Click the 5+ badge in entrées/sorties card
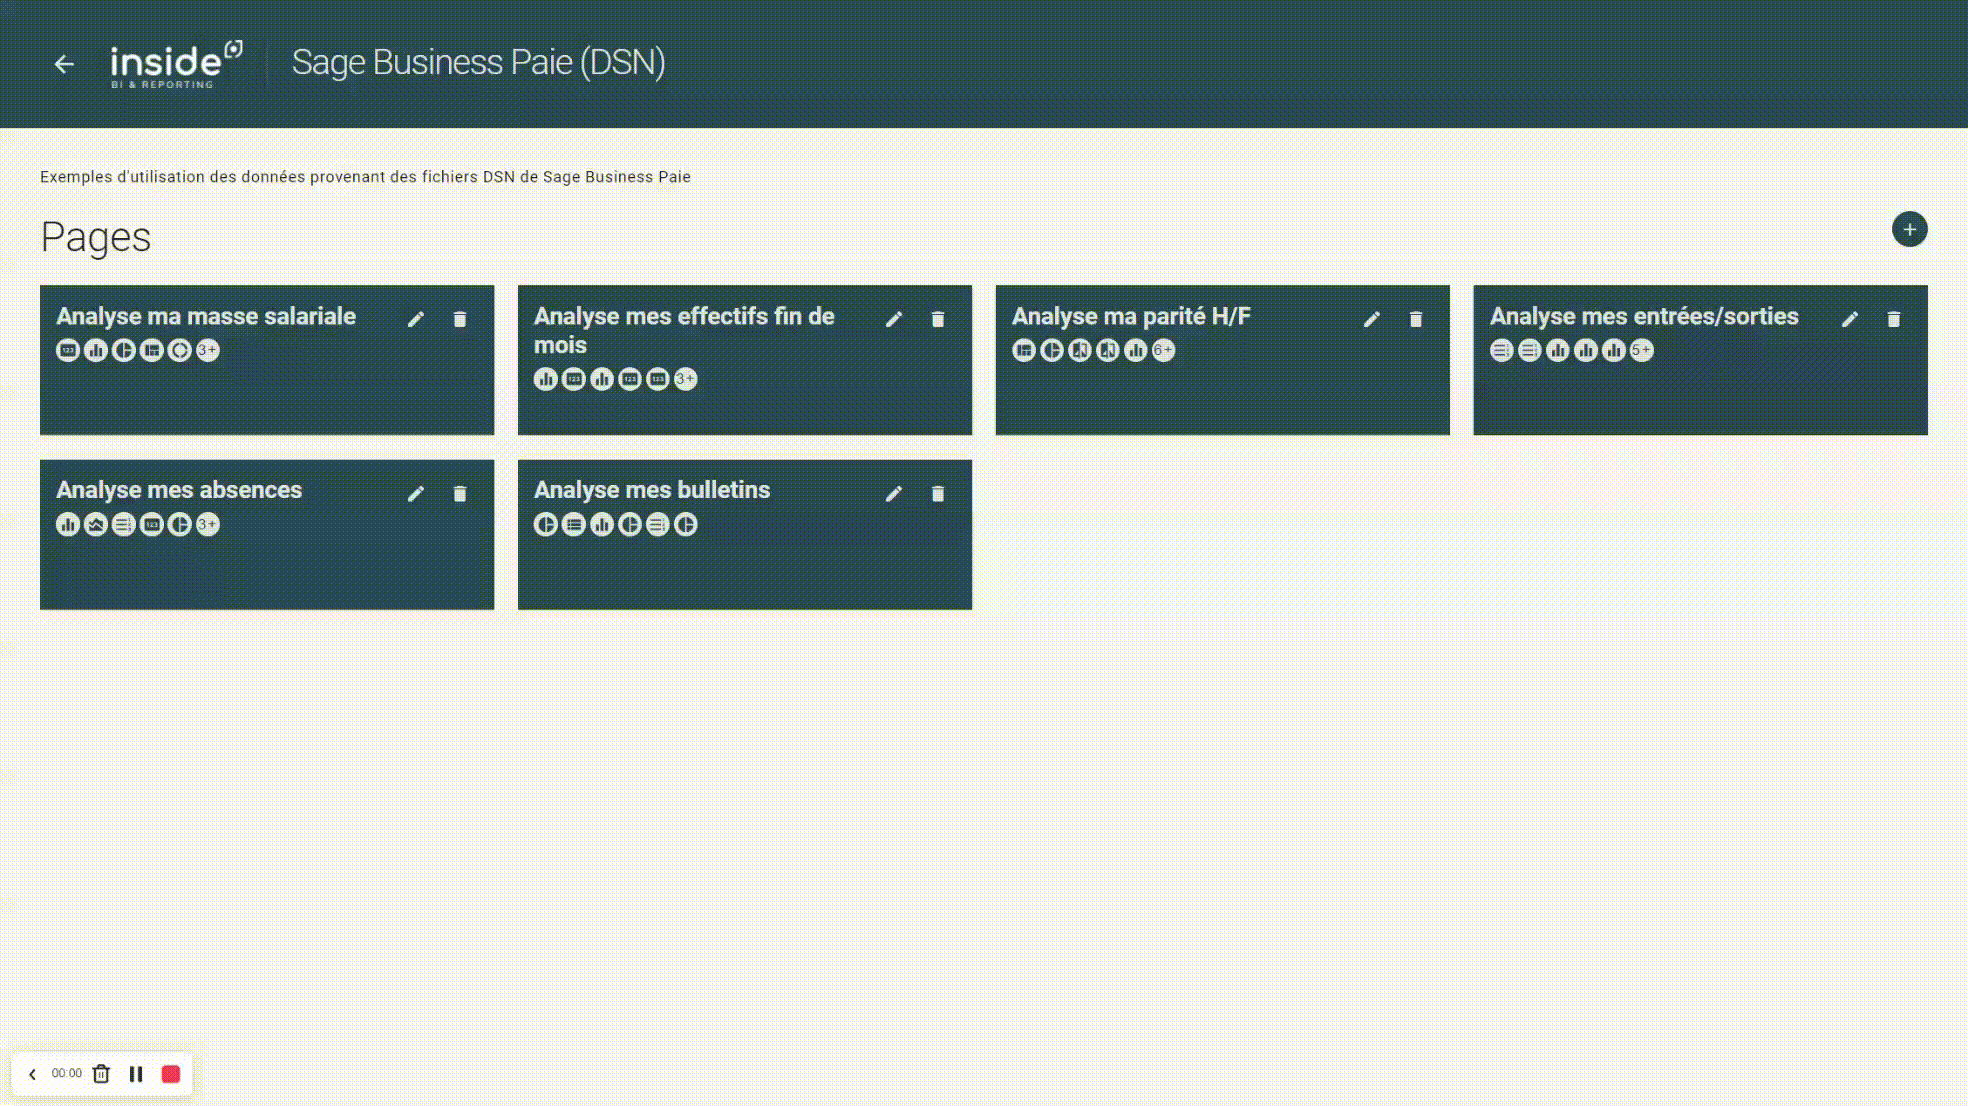Viewport: 1968px width, 1106px height. coord(1642,350)
